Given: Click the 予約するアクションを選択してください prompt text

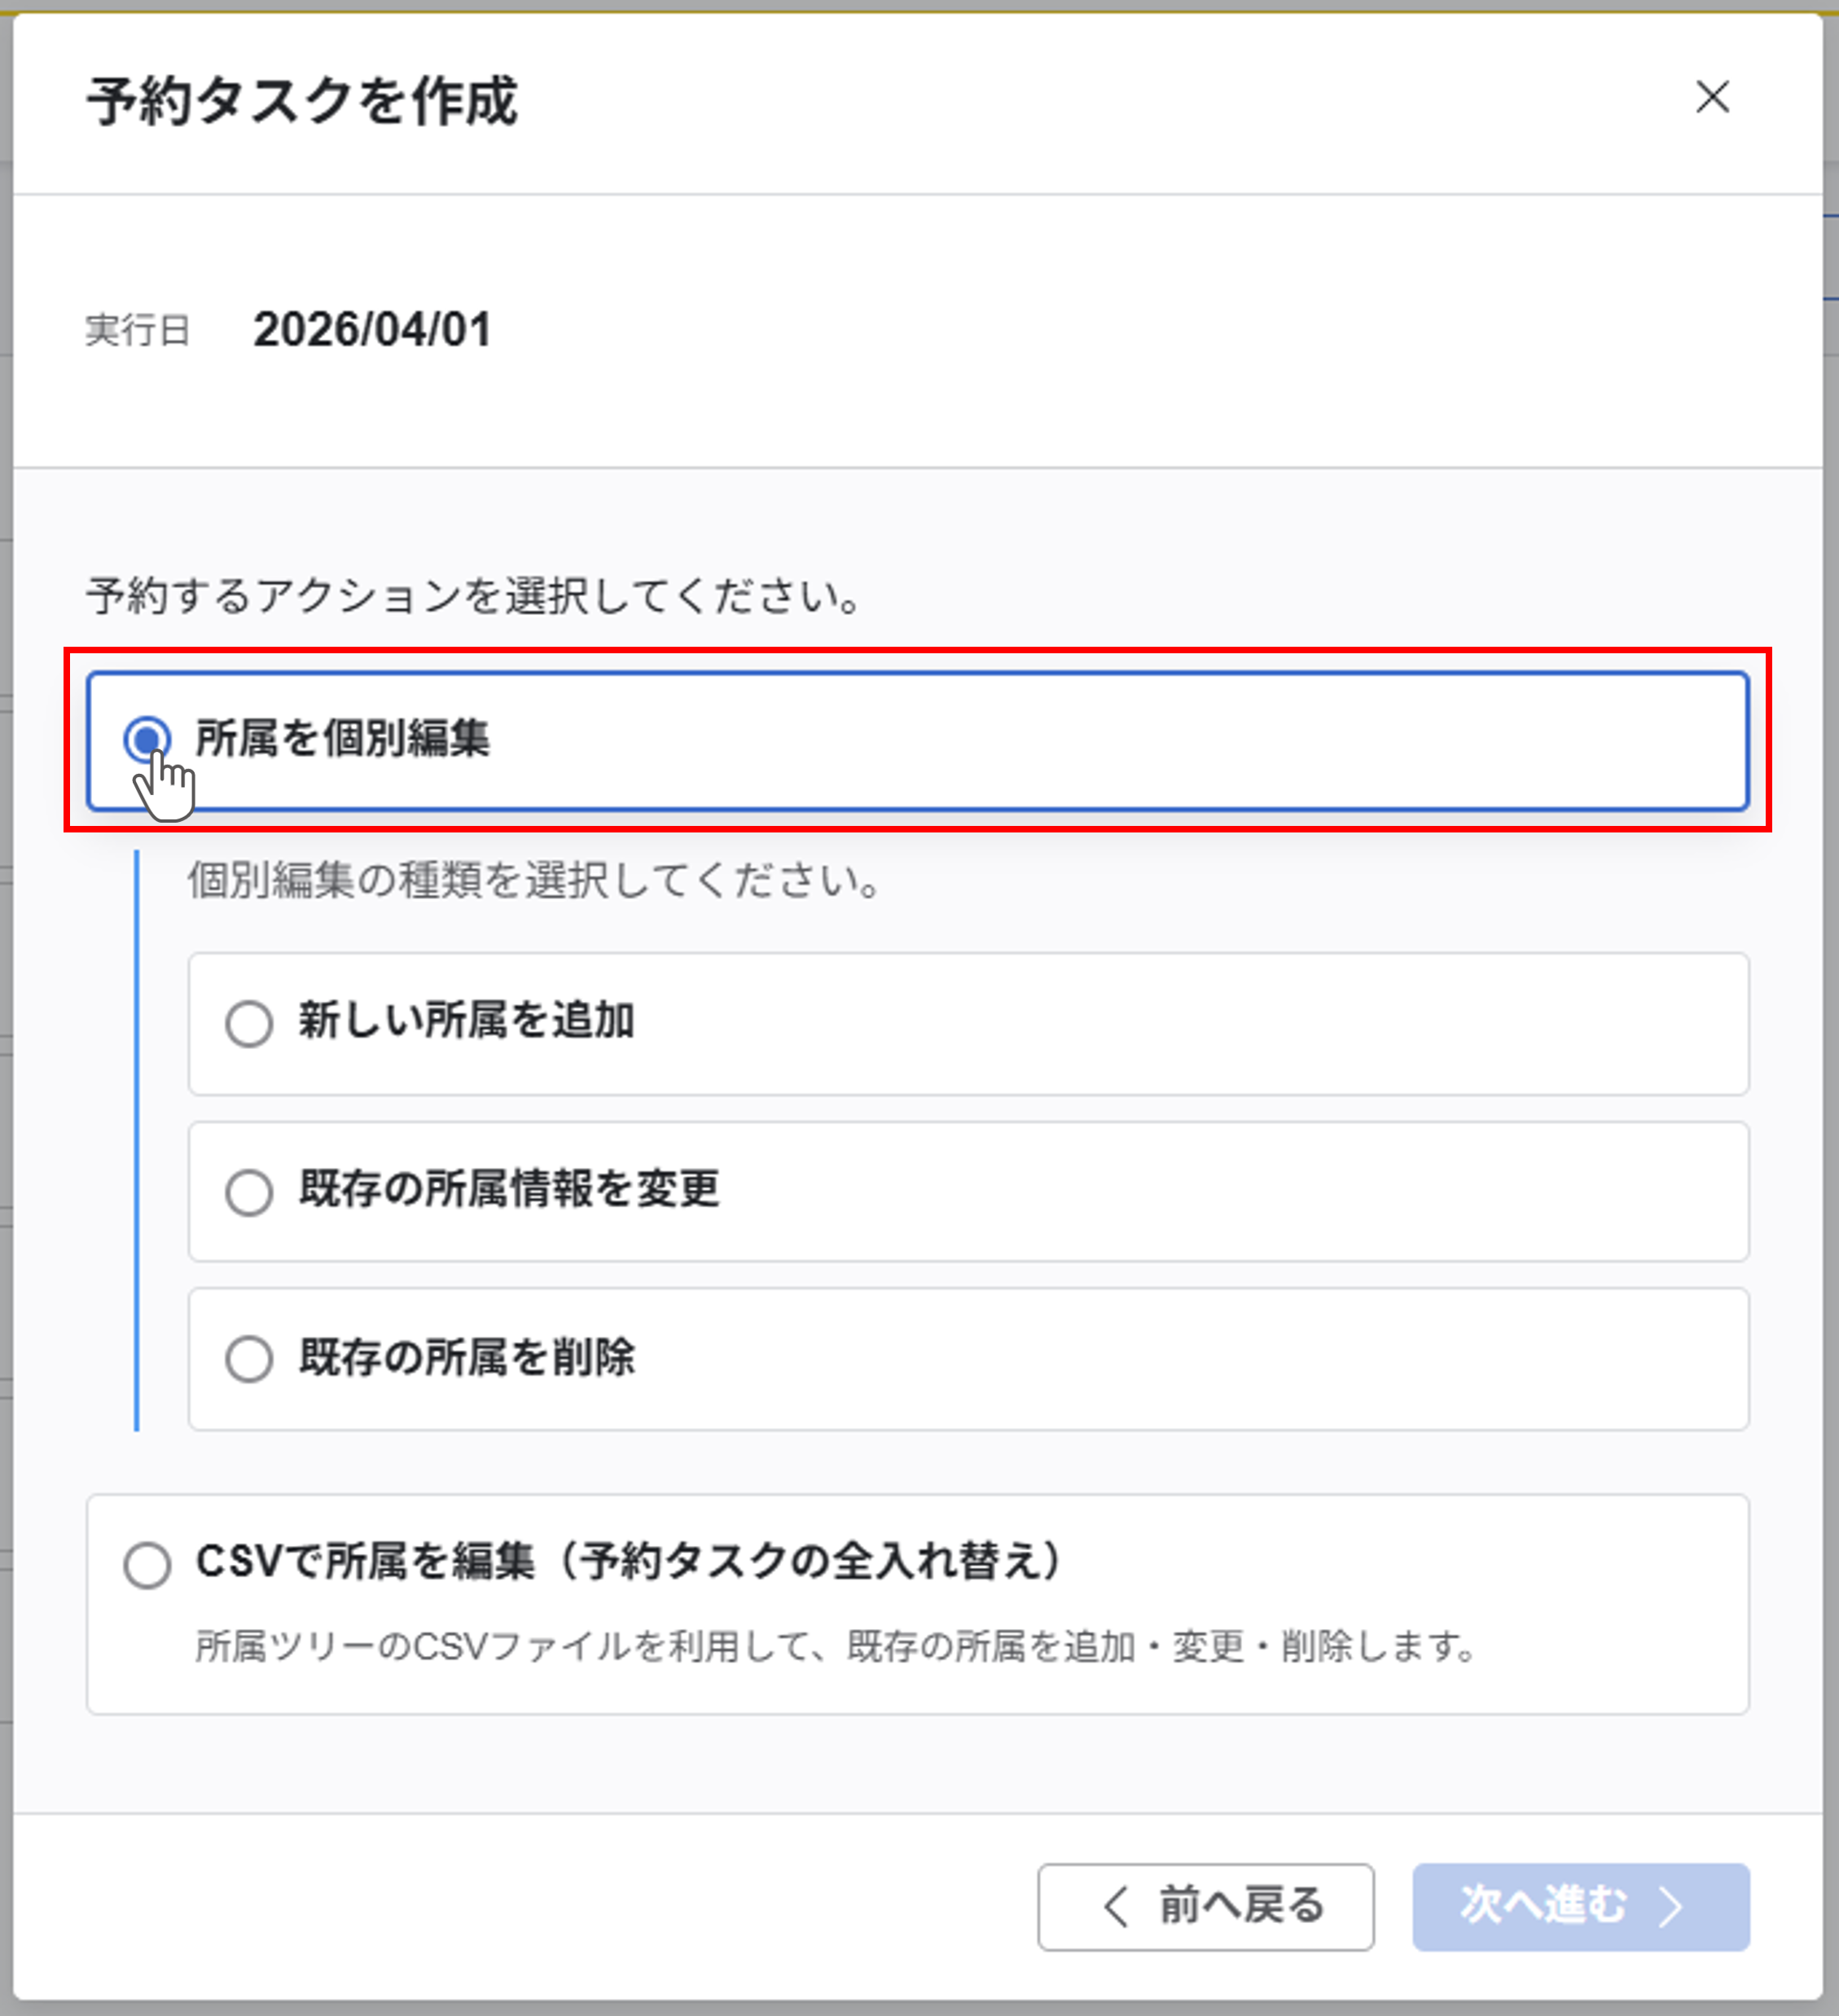Looking at the screenshot, I should tap(474, 596).
